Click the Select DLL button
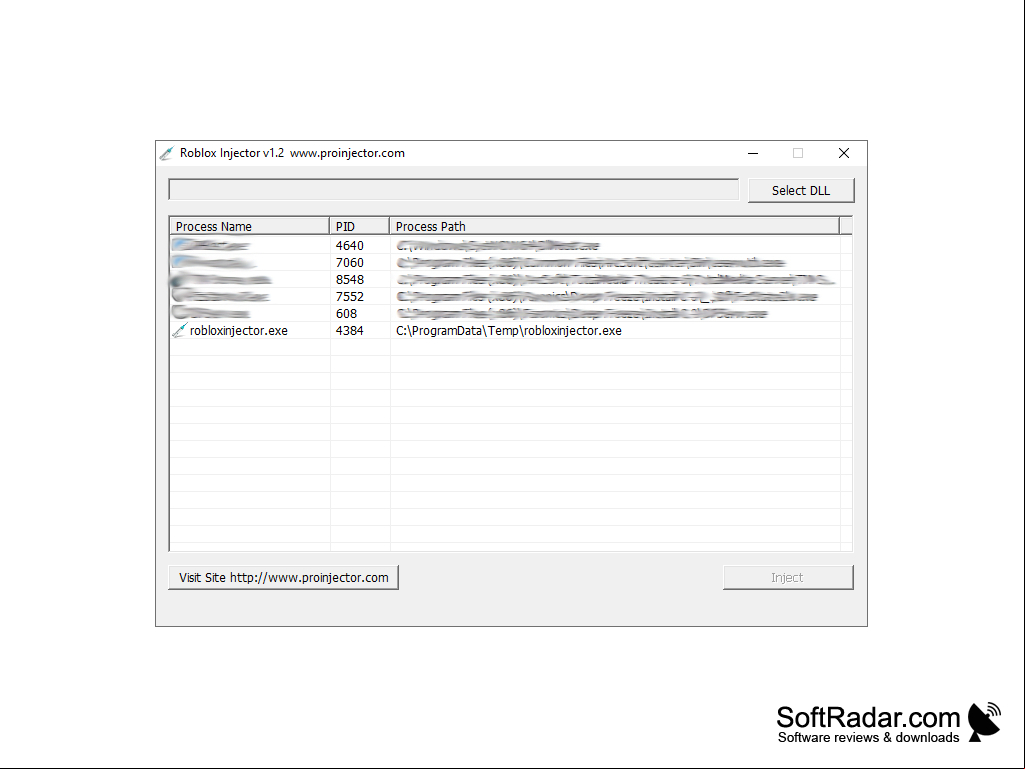This screenshot has width=1025, height=769. point(801,190)
